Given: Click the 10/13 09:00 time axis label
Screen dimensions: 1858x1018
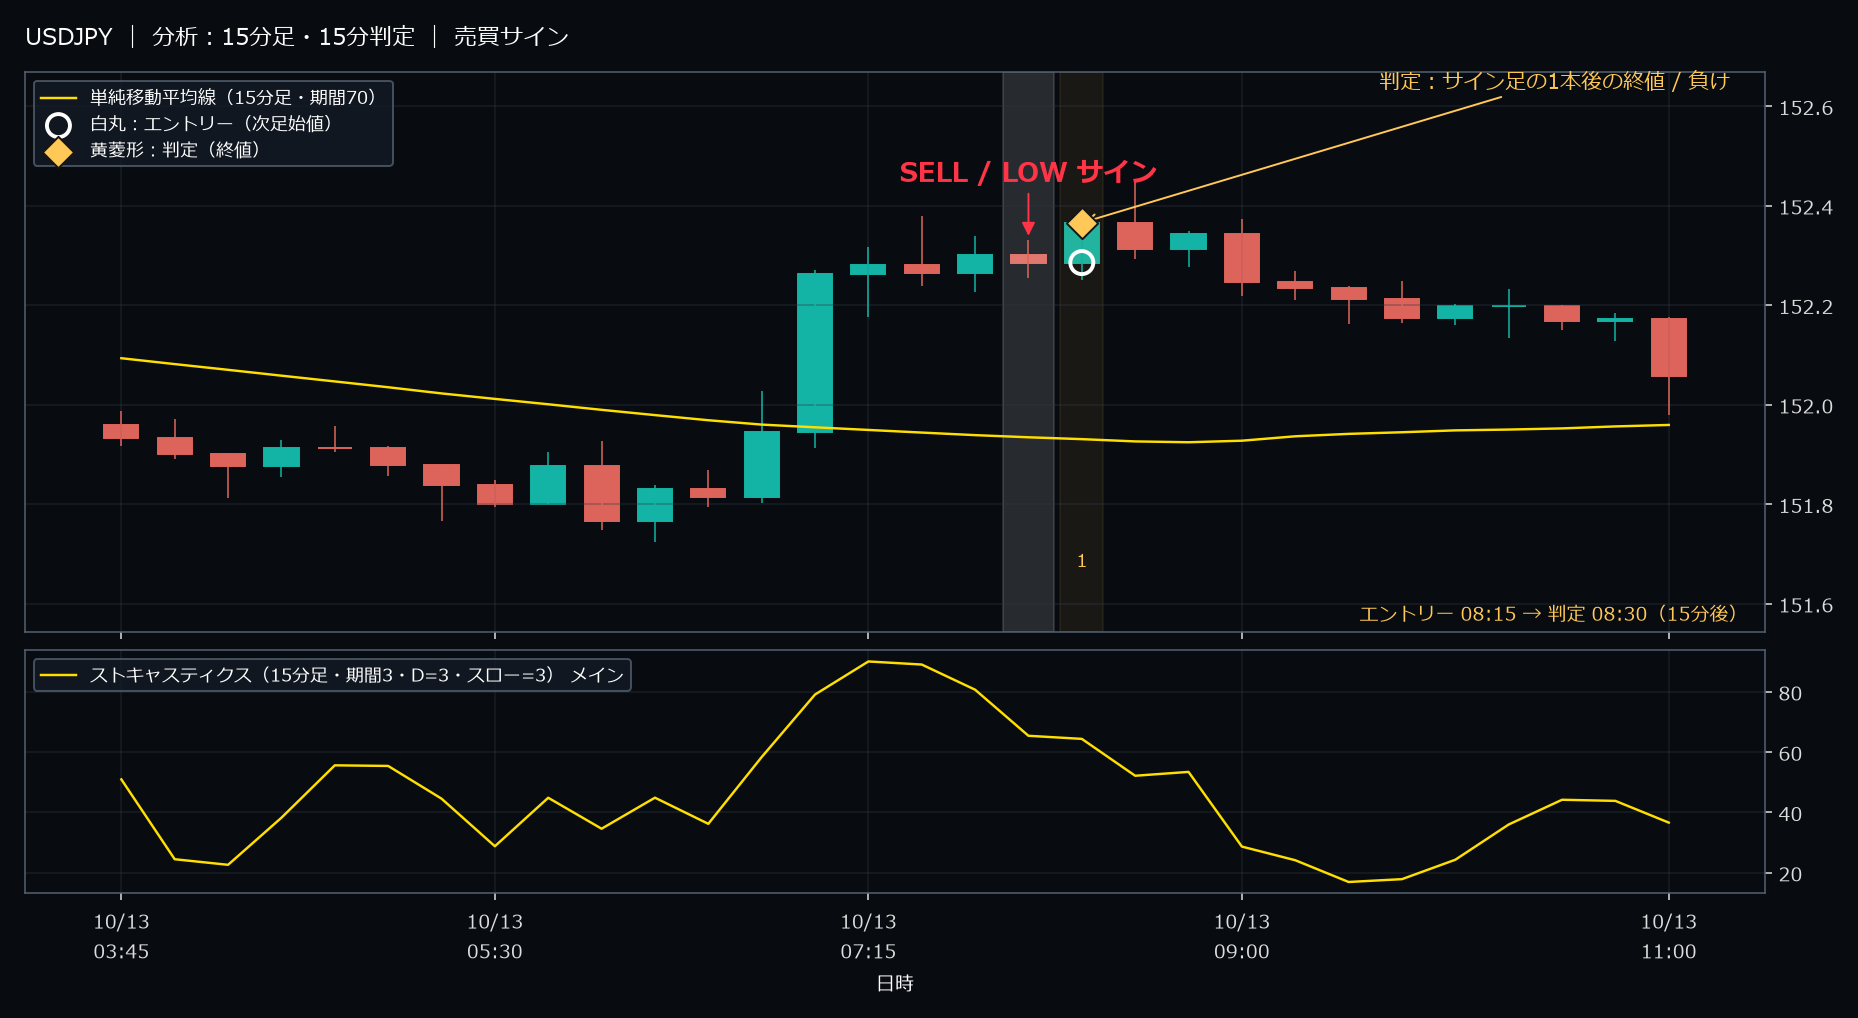Looking at the screenshot, I should (x=1242, y=937).
